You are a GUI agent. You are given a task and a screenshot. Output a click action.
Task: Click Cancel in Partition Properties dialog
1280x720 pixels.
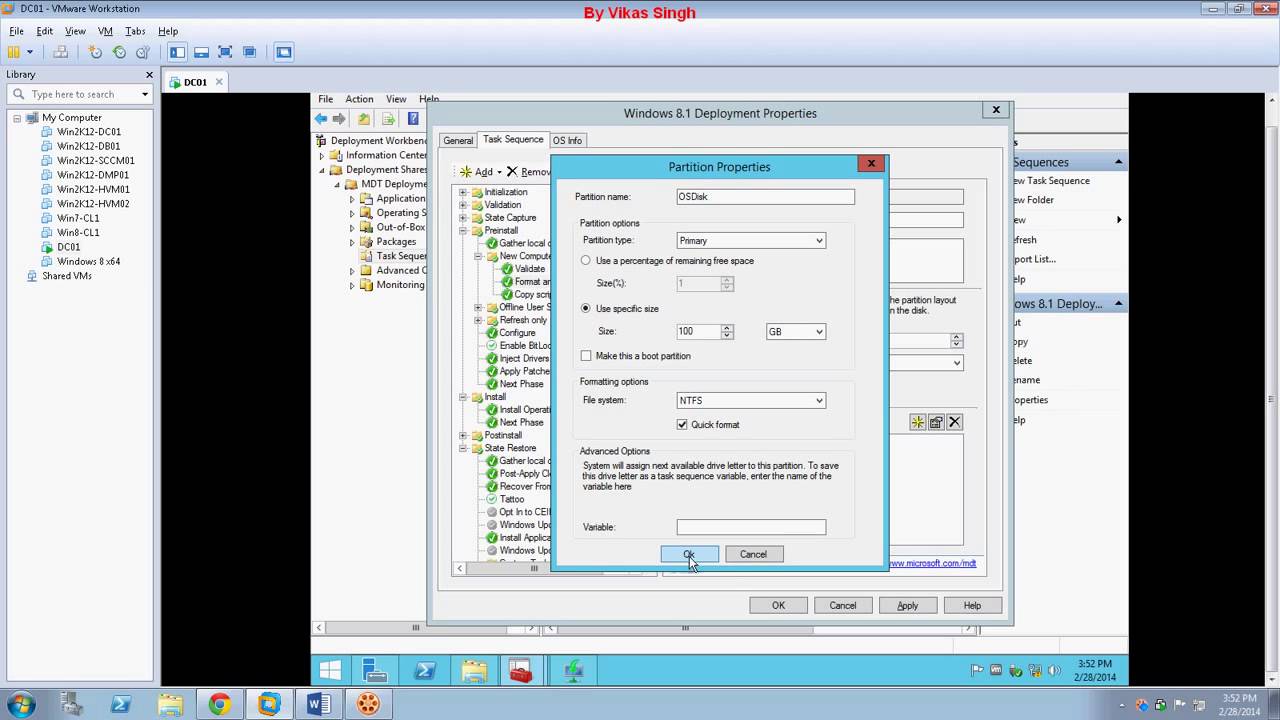[753, 554]
